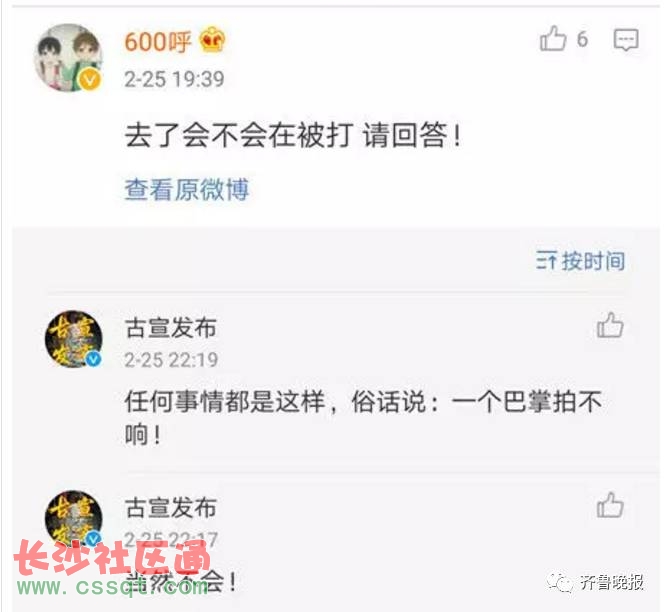Click the crown badge next to 600呼
This screenshot has height=612, width=665.
[x=212, y=40]
